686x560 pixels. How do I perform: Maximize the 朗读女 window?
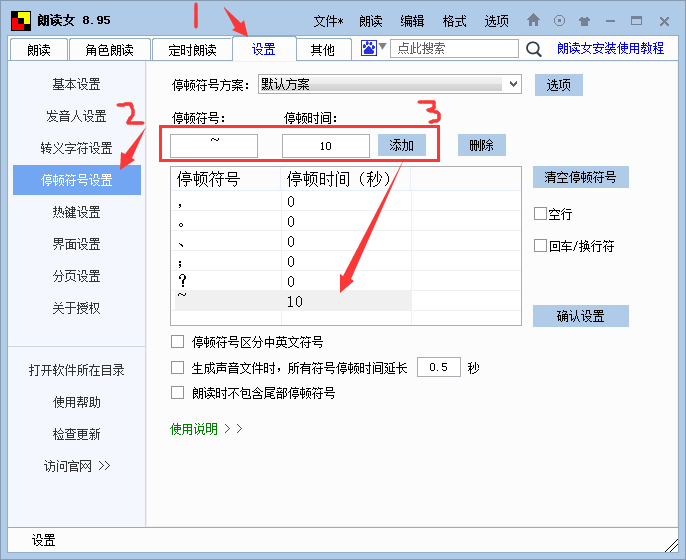[637, 21]
